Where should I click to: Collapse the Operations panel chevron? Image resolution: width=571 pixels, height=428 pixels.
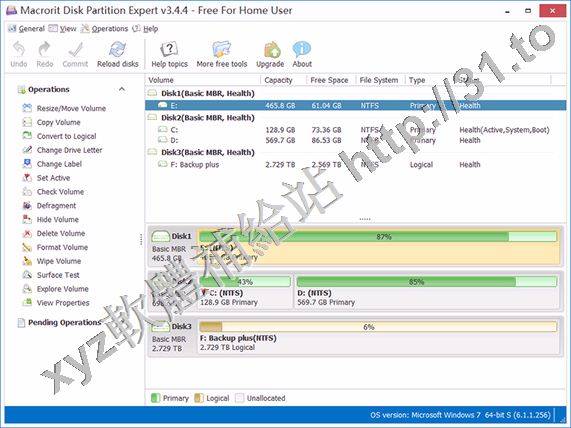click(122, 89)
